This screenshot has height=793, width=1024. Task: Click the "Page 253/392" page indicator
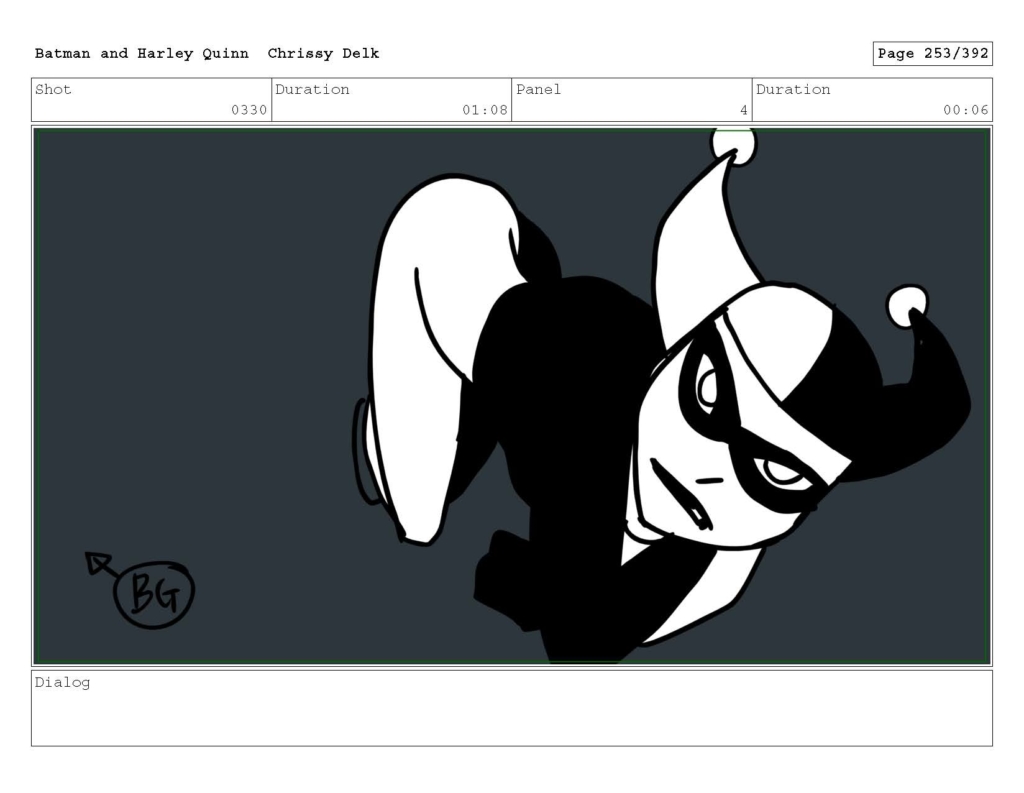pyautogui.click(x=933, y=54)
